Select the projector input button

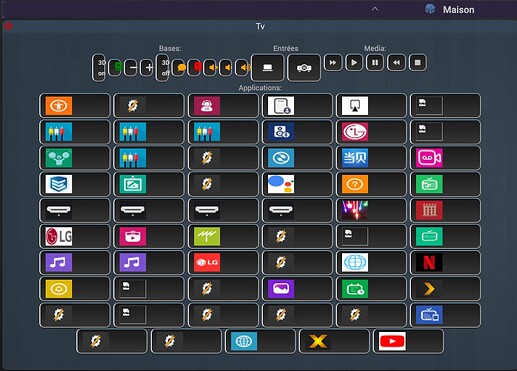click(304, 68)
